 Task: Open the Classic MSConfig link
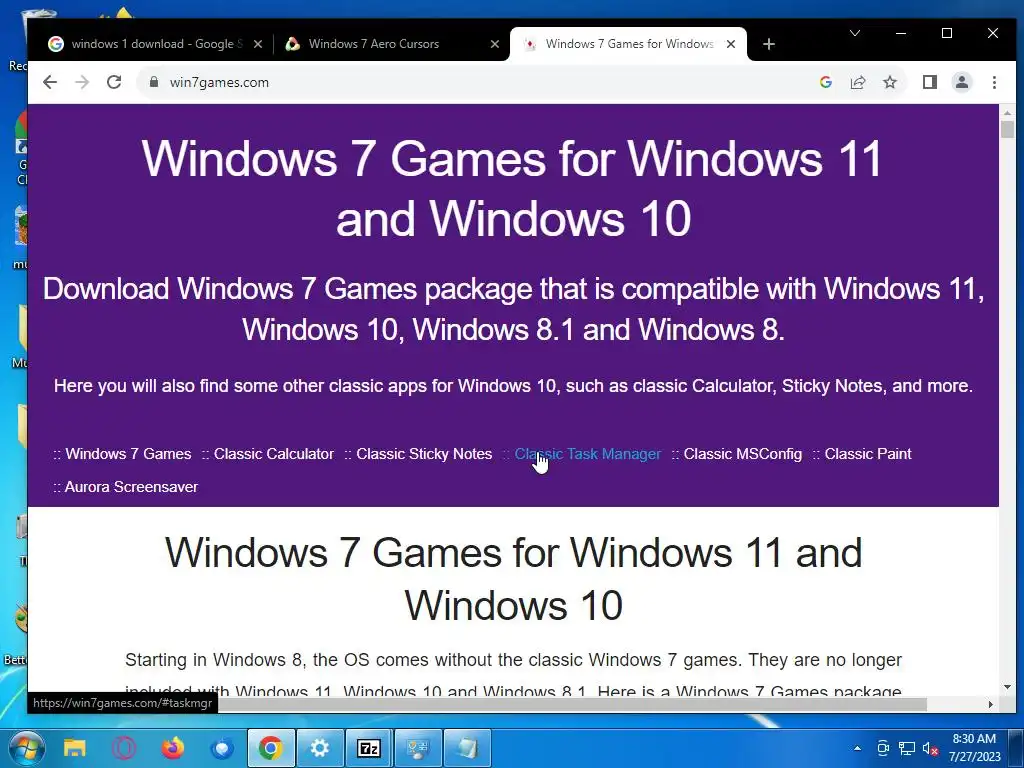click(743, 454)
